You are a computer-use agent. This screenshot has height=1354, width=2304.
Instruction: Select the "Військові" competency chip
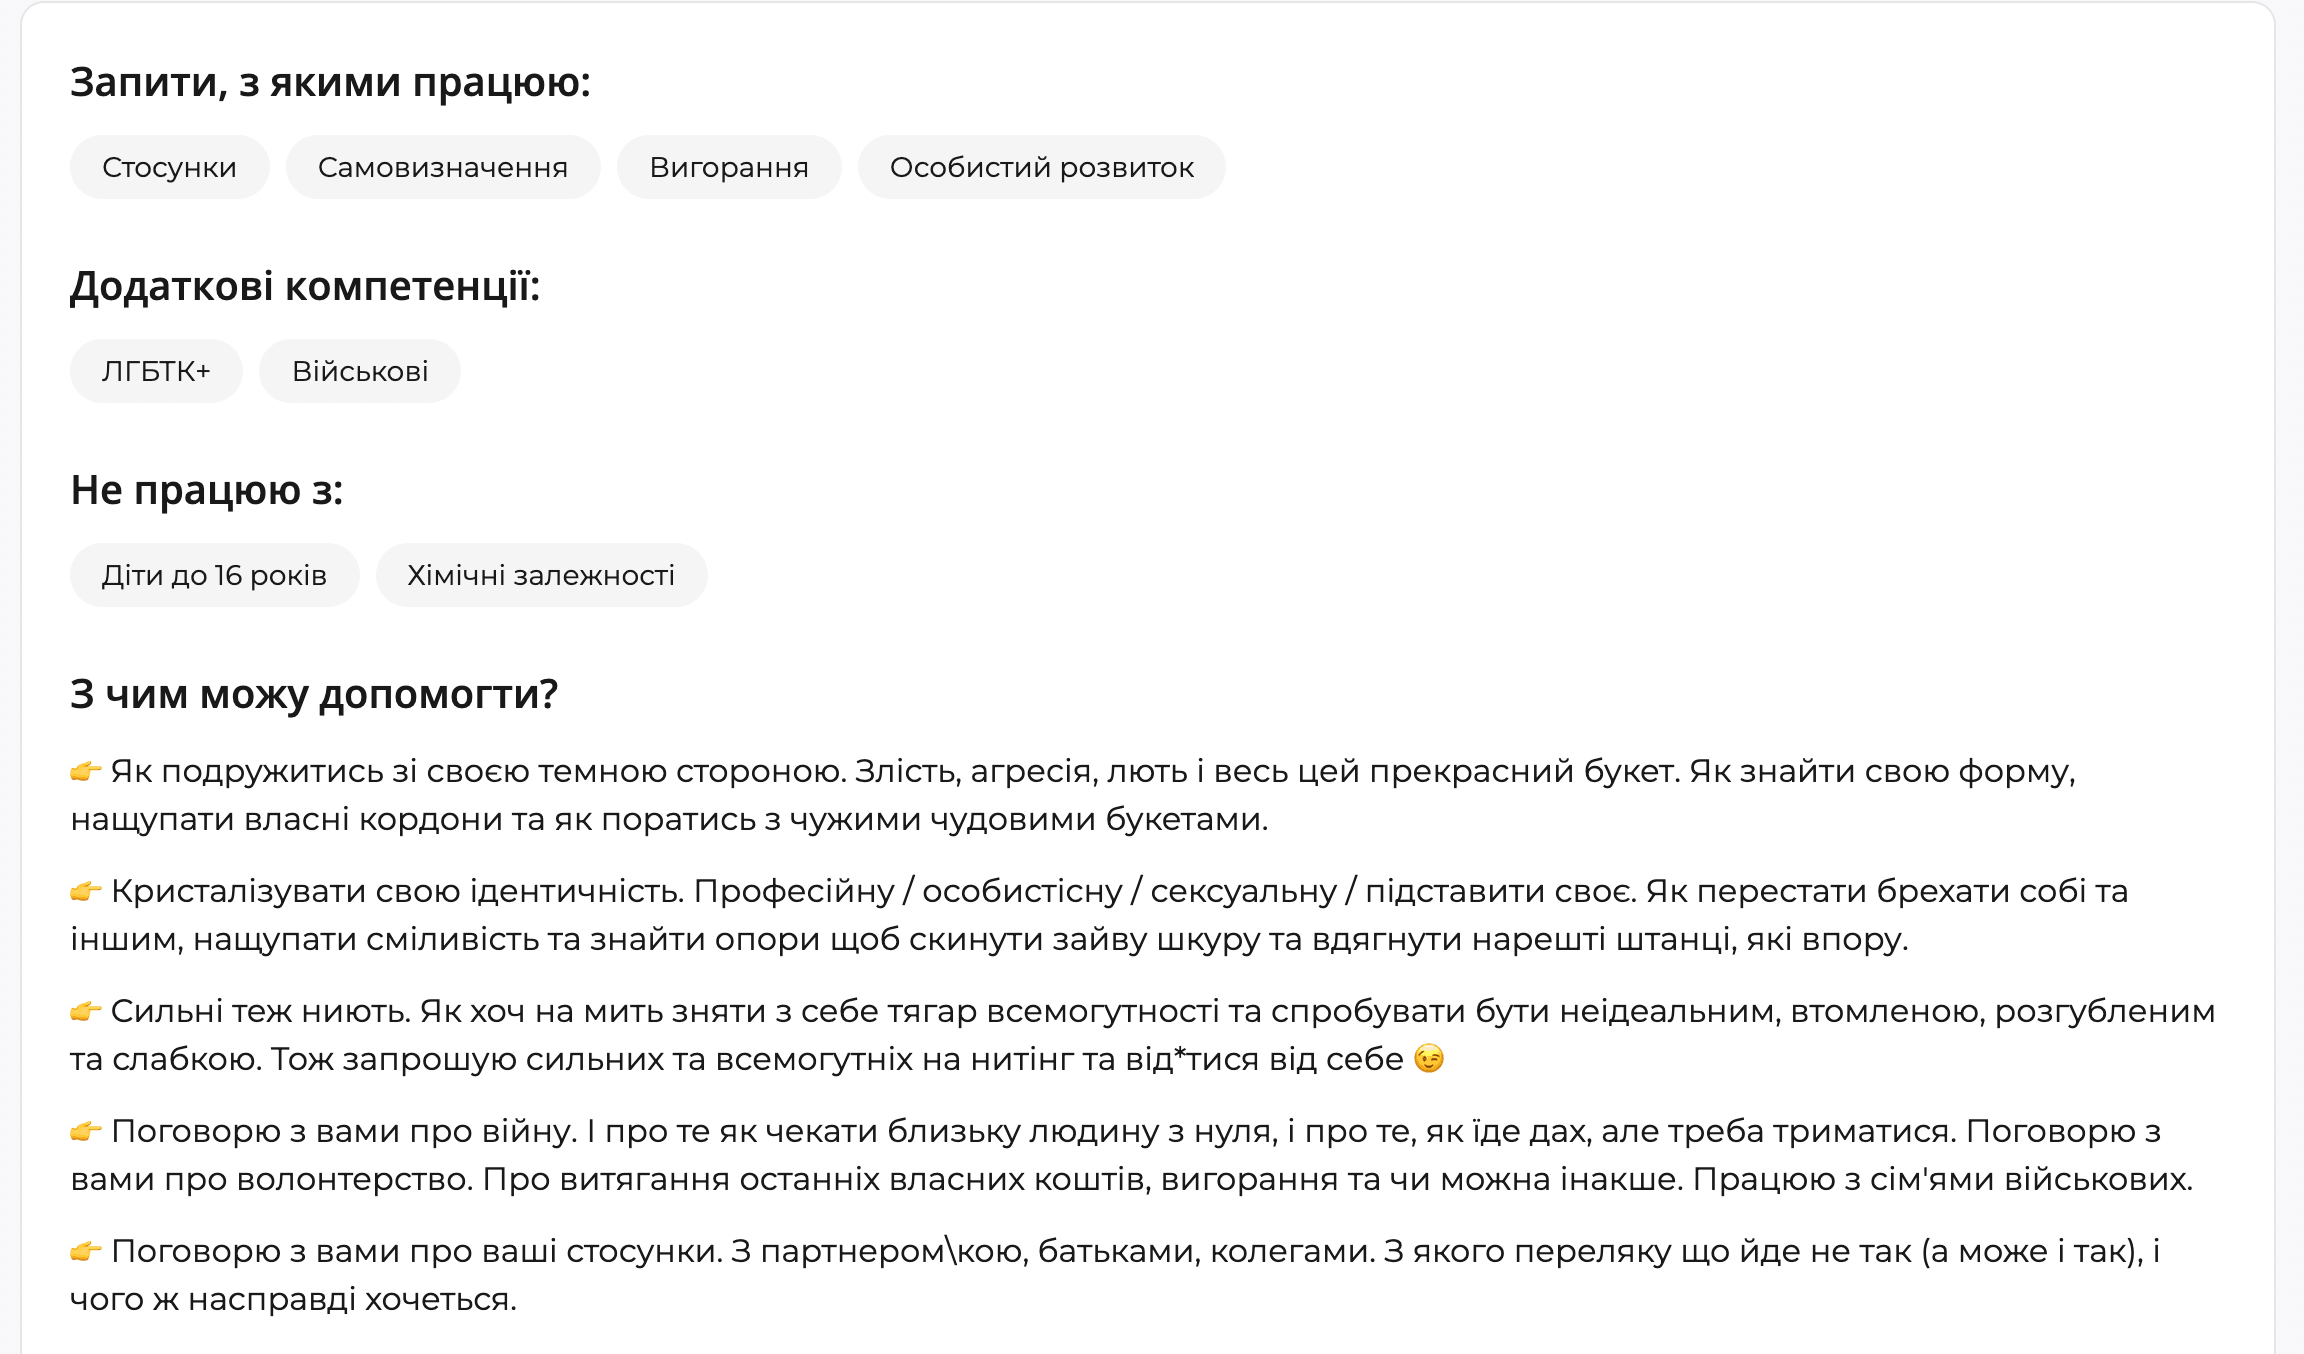click(360, 371)
